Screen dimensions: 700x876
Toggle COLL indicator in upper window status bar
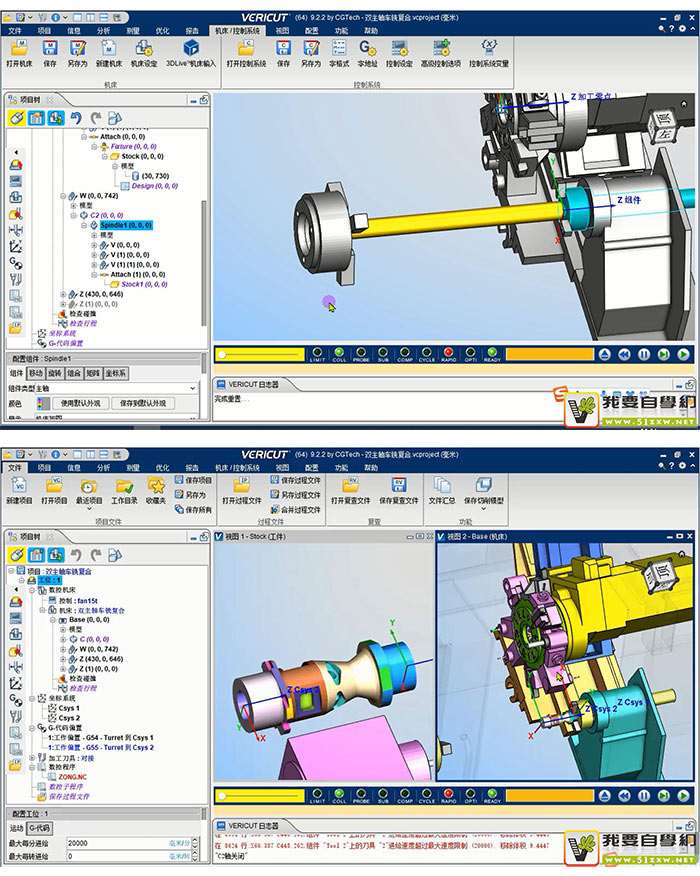tap(339, 353)
